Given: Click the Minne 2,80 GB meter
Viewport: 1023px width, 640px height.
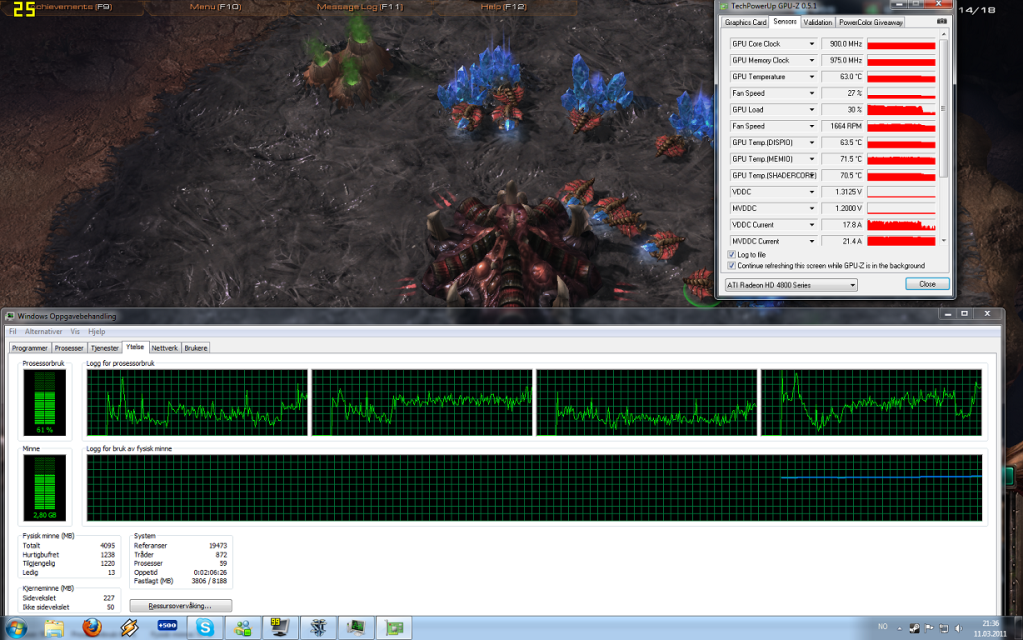Looking at the screenshot, I should click(44, 487).
